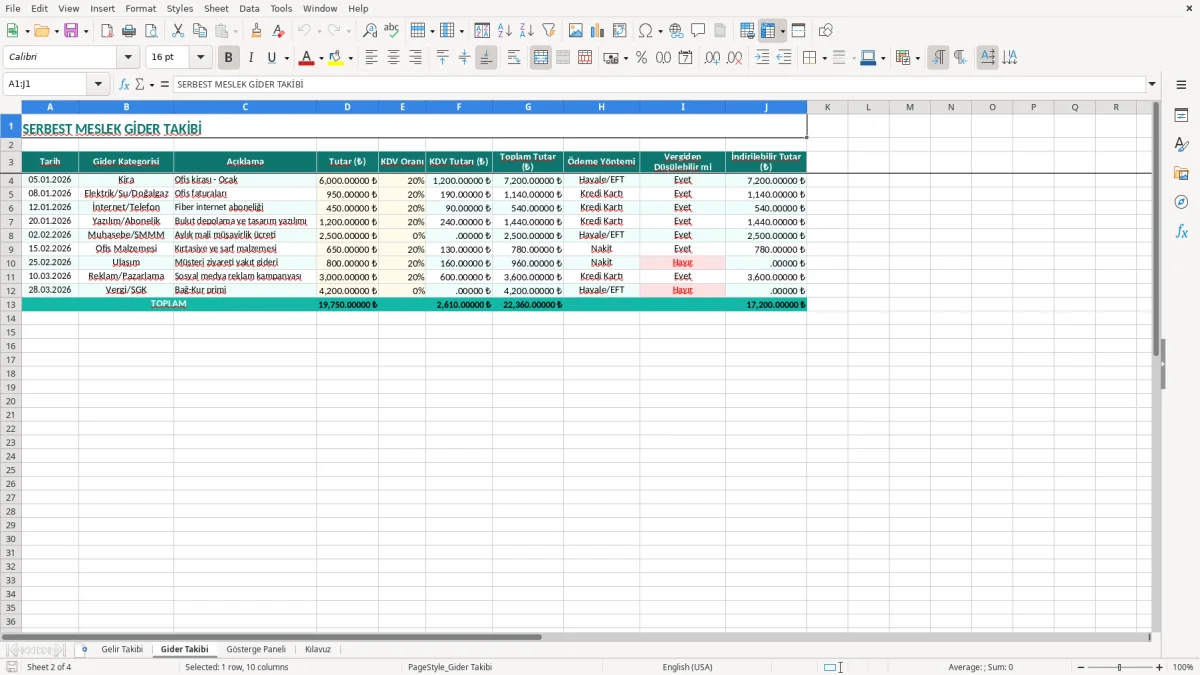Click the vertical scrollbar

coord(1156,365)
